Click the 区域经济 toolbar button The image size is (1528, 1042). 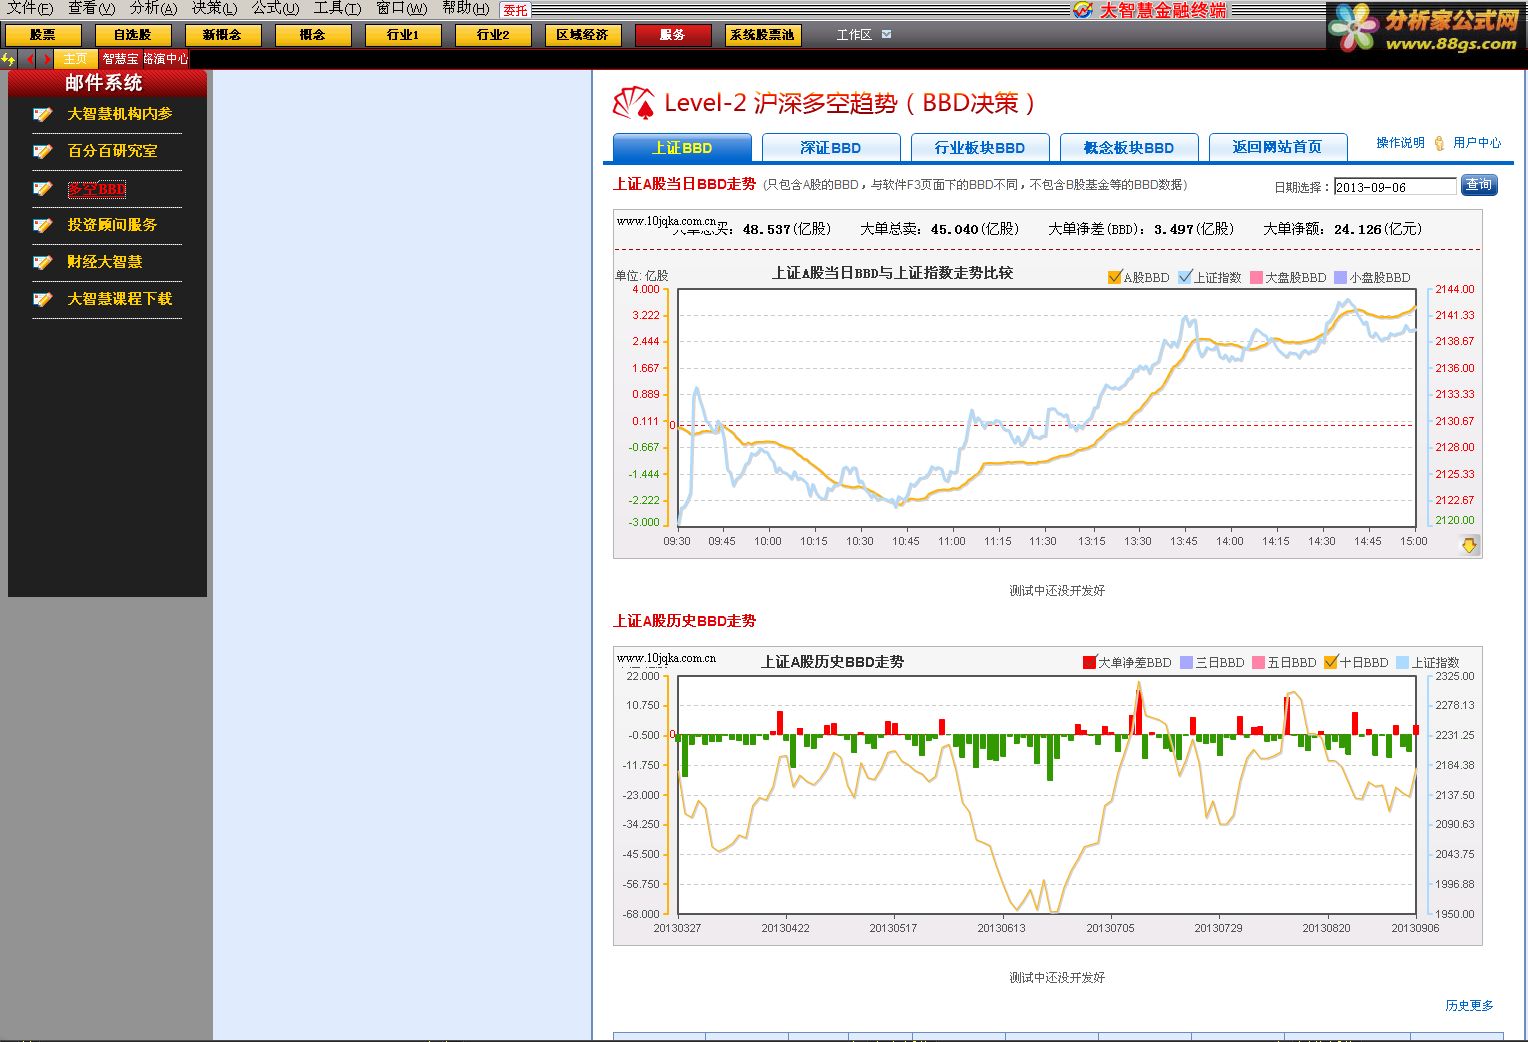click(x=583, y=35)
